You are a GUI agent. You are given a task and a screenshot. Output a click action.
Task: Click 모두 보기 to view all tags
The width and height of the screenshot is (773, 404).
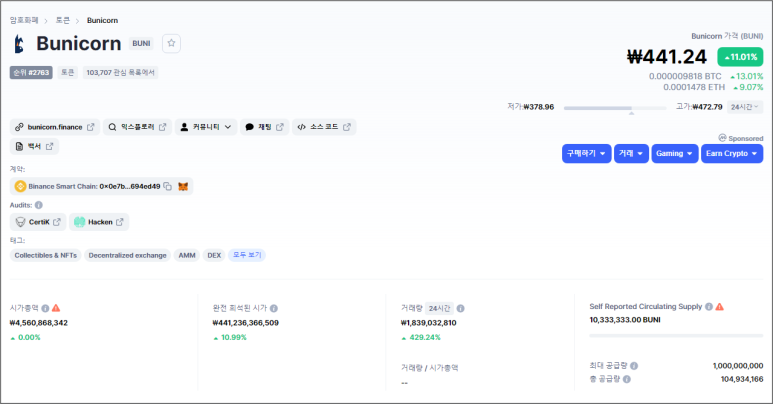(247, 255)
